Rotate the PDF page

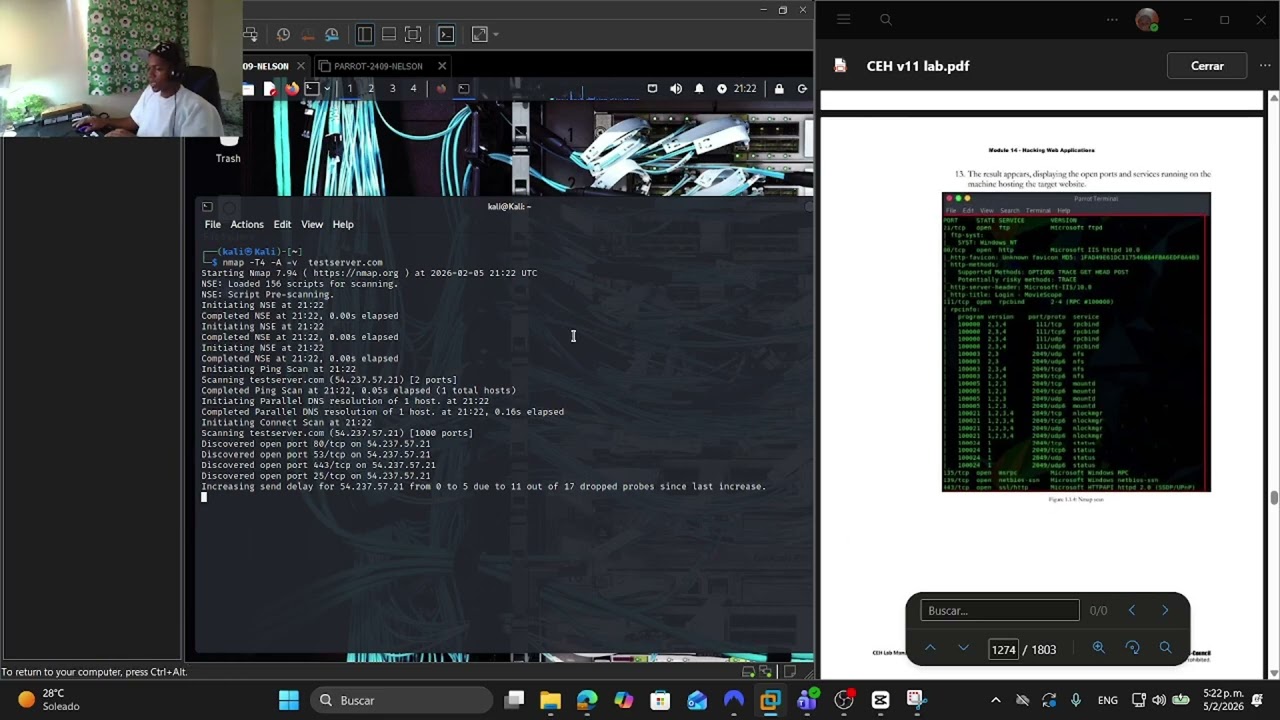(x=1132, y=648)
